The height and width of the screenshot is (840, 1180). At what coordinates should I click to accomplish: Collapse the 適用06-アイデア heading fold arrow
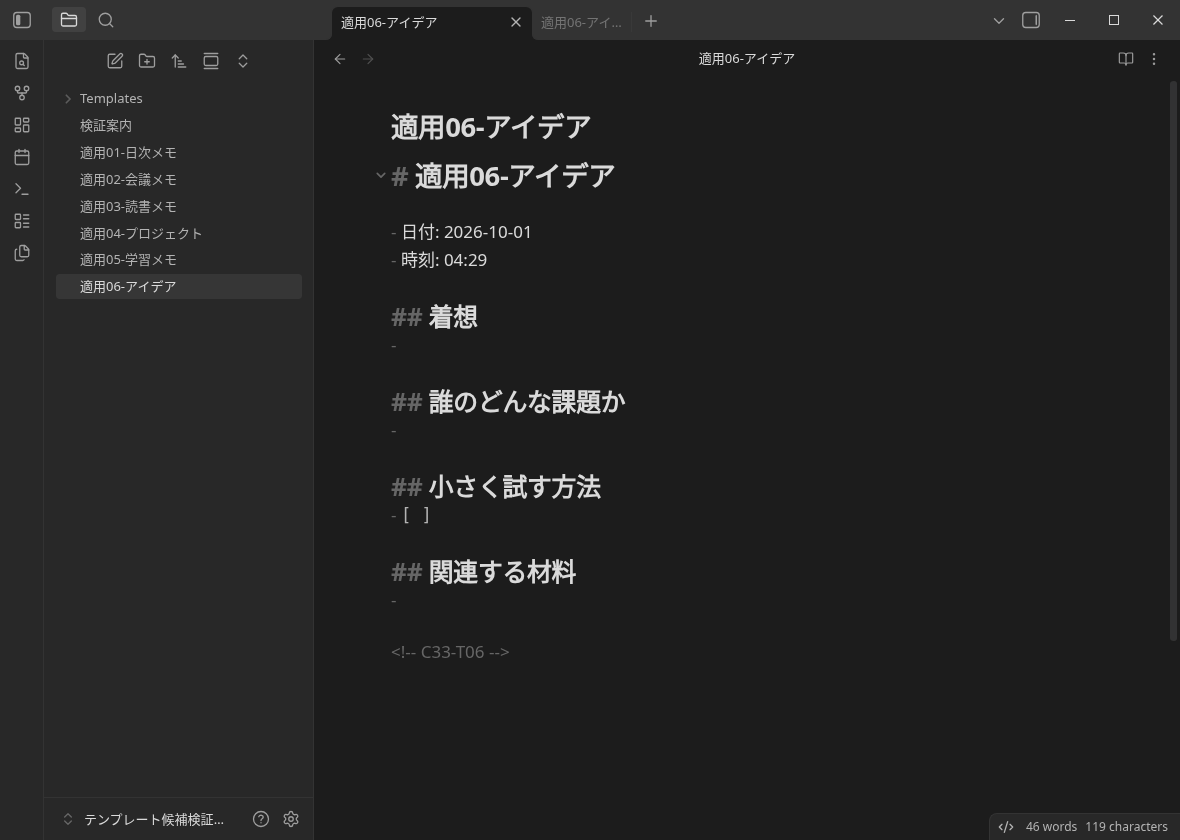(381, 176)
